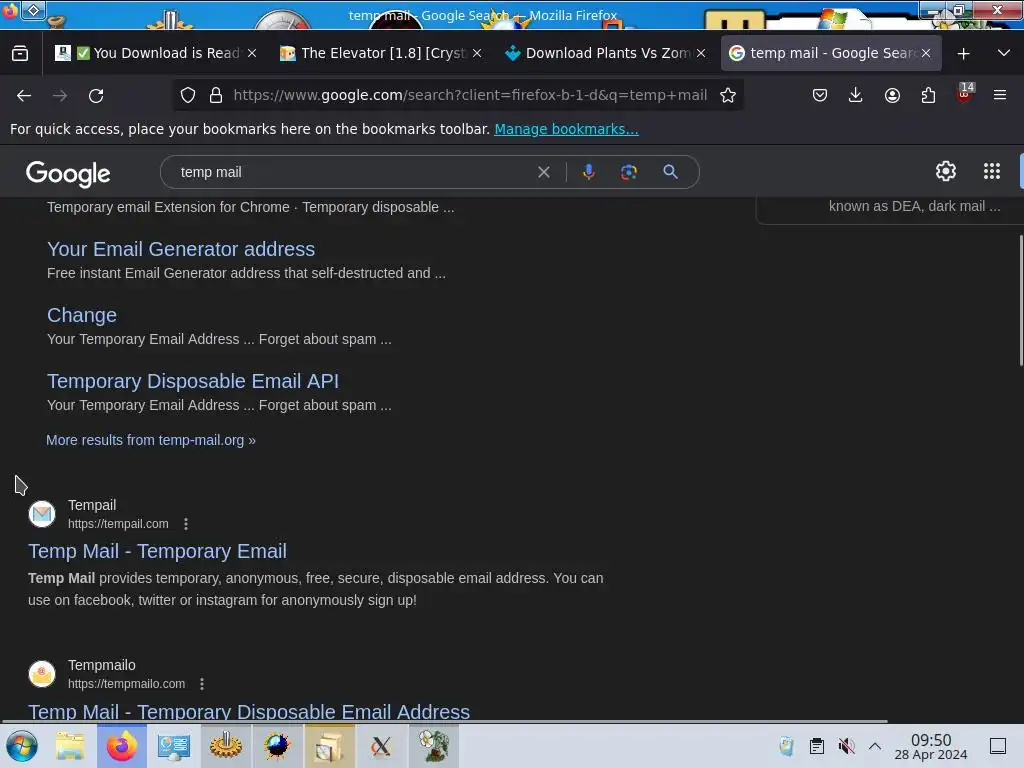Close the You Download is Ready tab

click(x=252, y=53)
